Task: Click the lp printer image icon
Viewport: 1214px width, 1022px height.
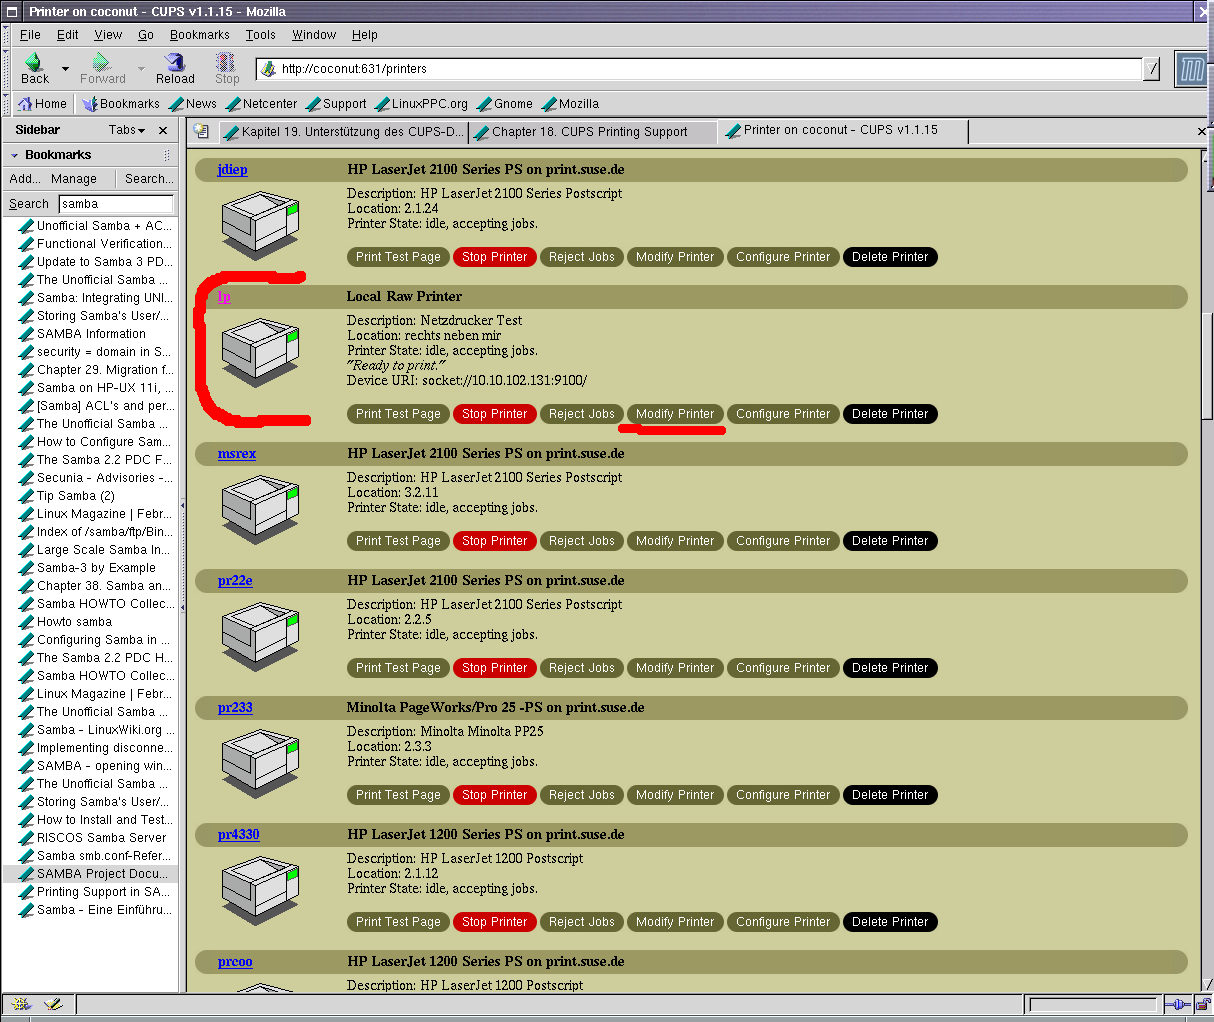Action: coord(260,352)
